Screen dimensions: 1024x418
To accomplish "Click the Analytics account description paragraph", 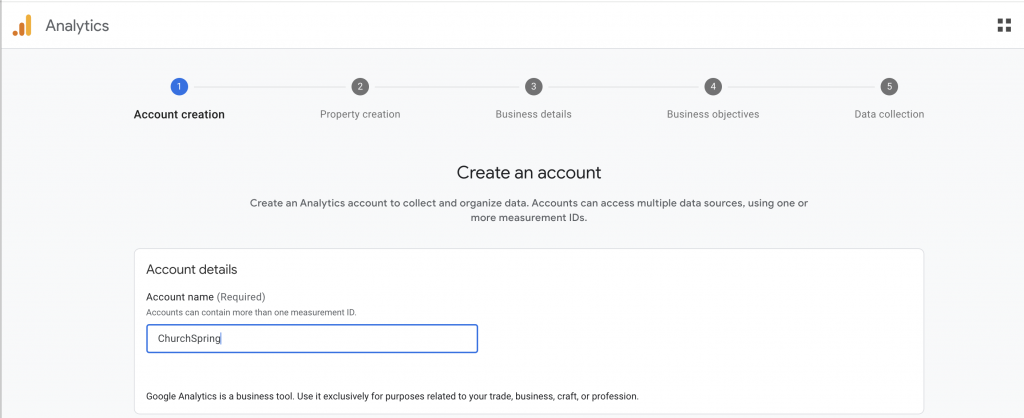I will (528, 210).
